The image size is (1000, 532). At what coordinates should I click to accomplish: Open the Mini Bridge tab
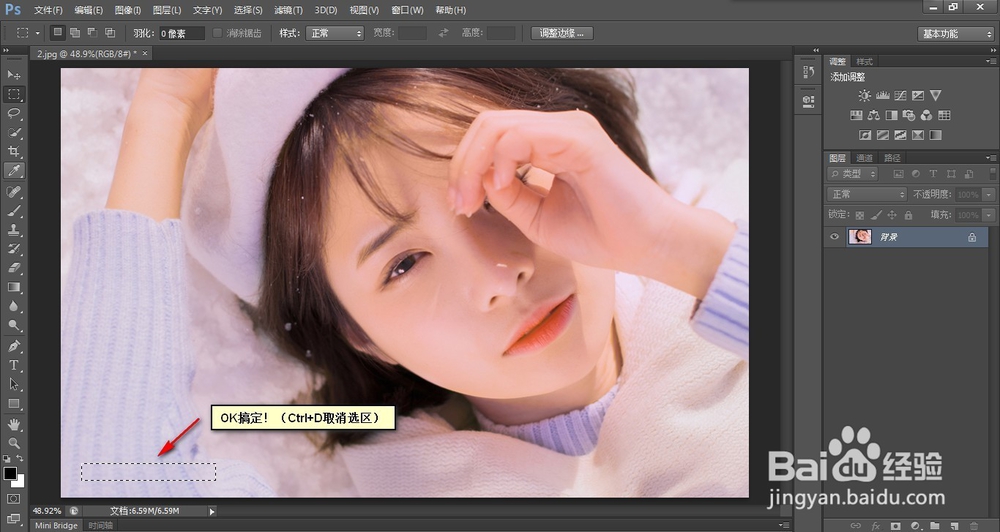tap(56, 526)
